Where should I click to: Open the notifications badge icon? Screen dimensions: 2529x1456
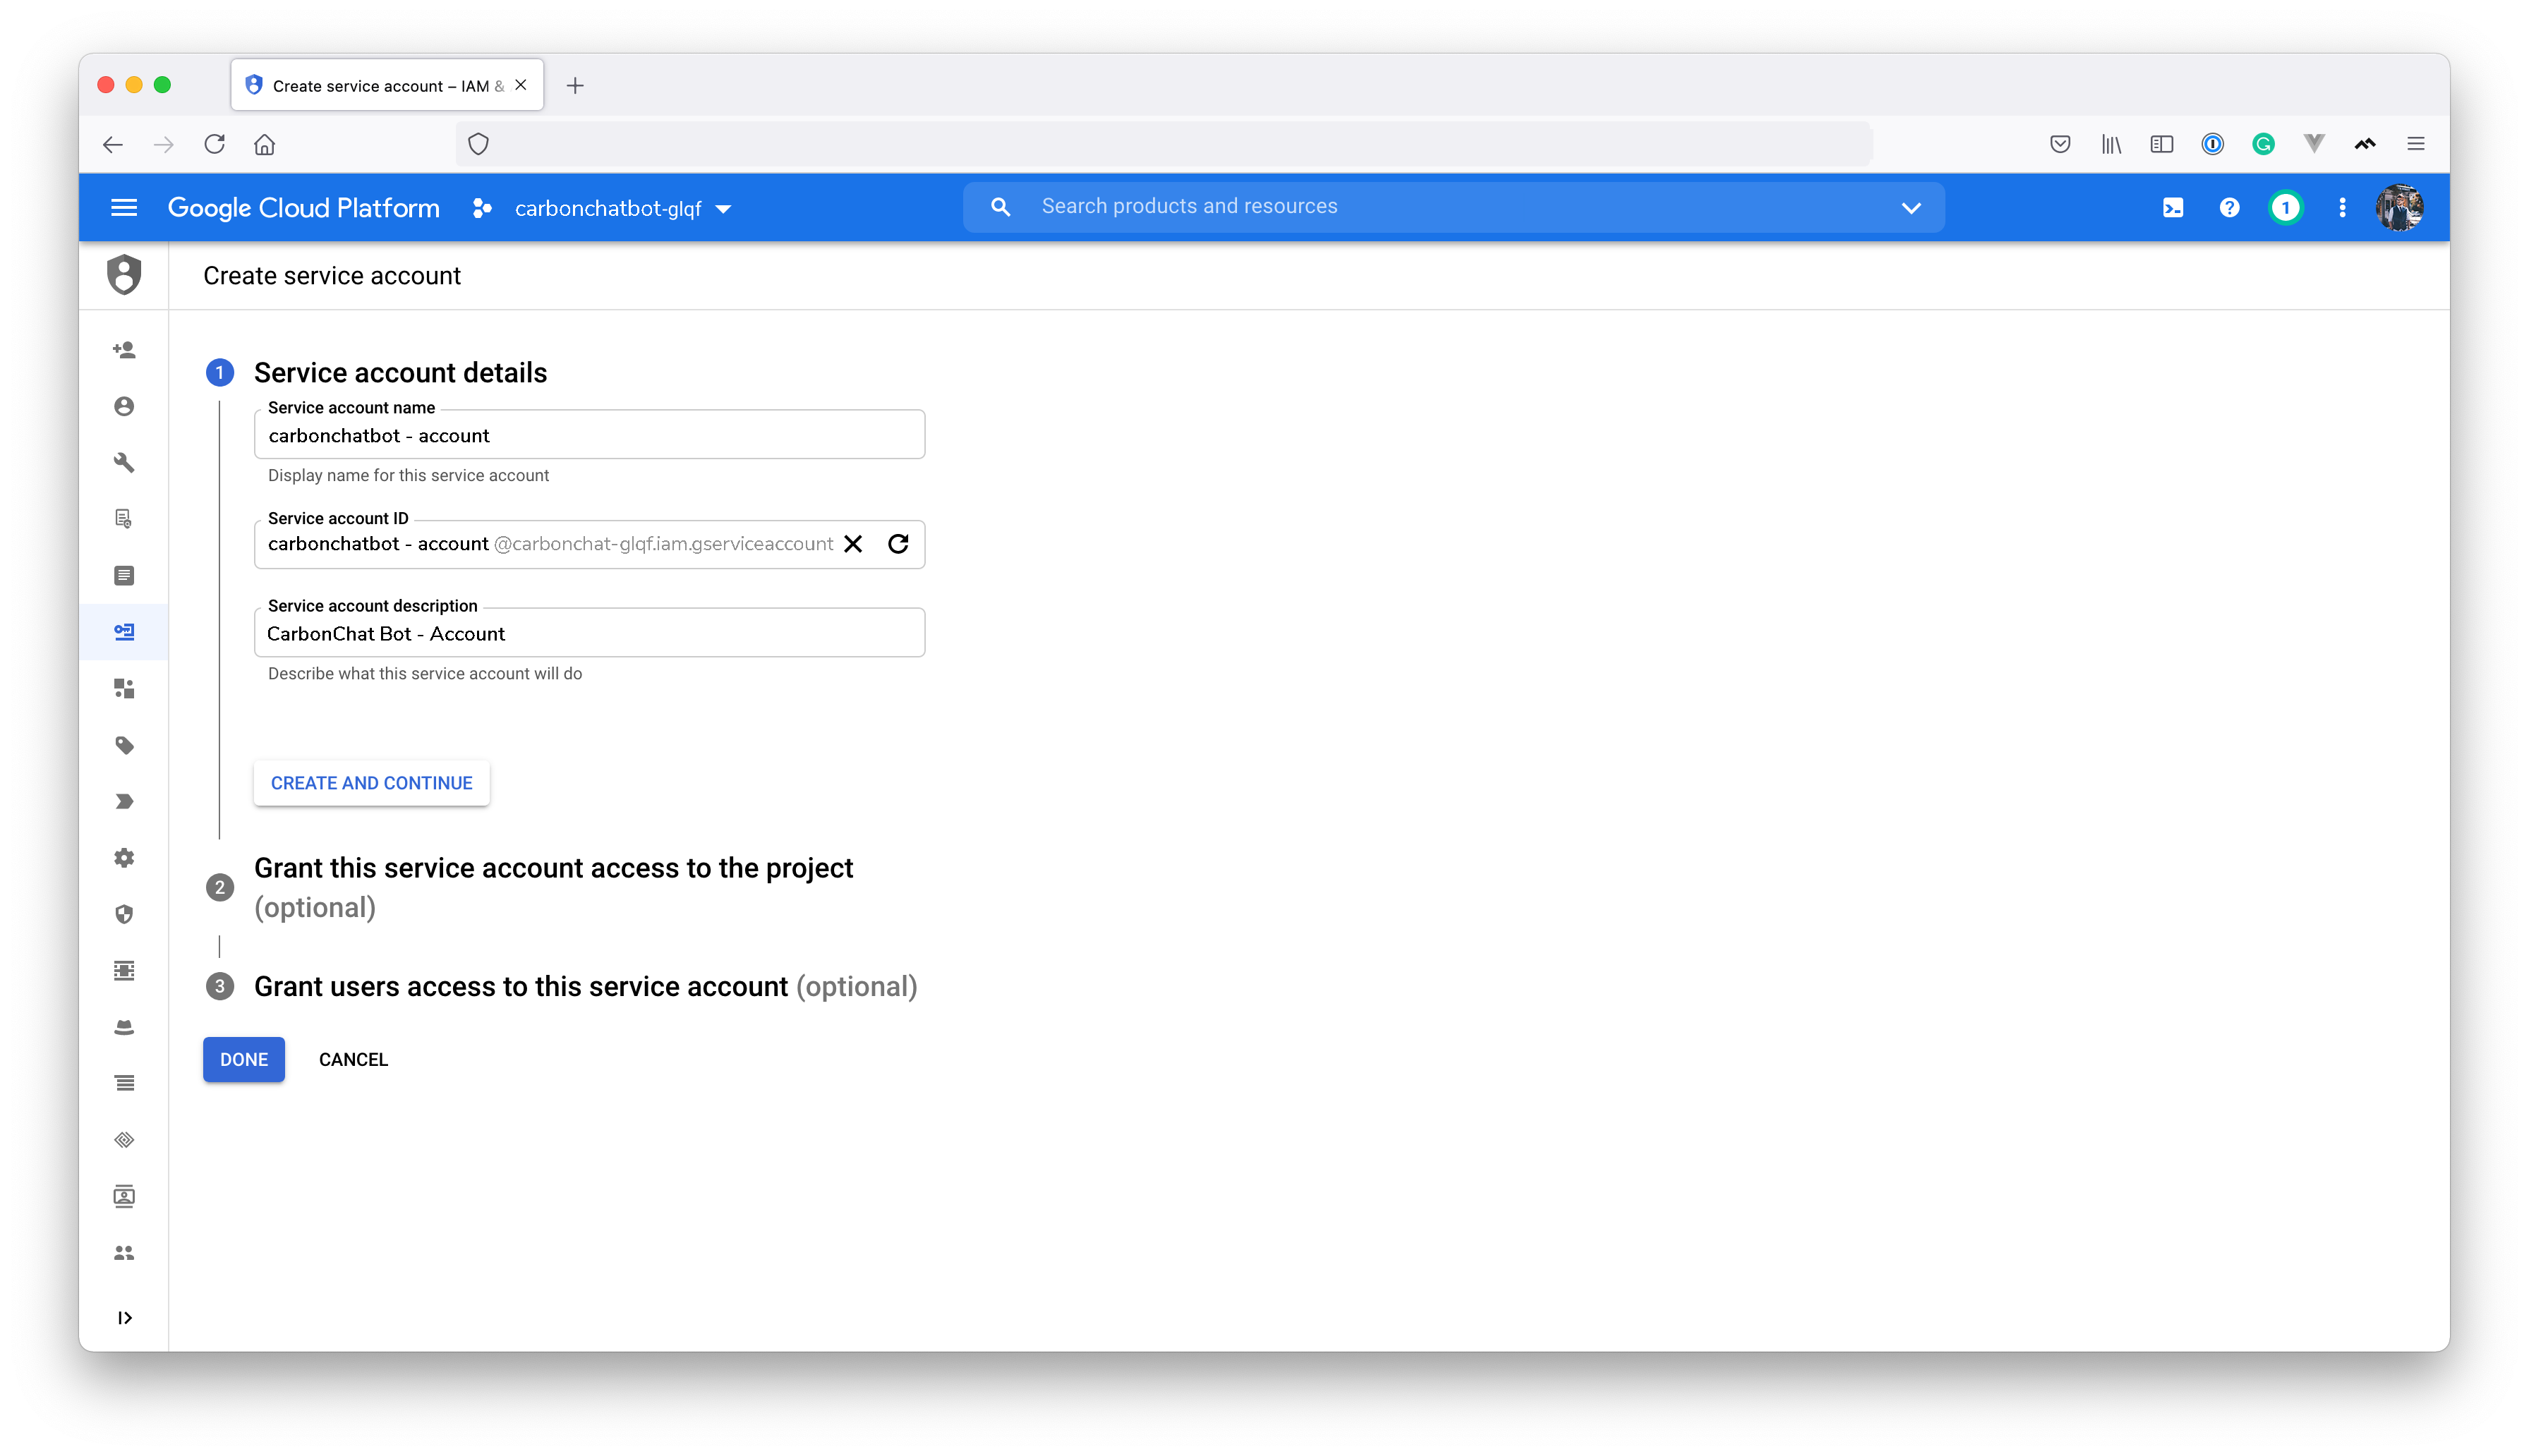pyautogui.click(x=2285, y=208)
